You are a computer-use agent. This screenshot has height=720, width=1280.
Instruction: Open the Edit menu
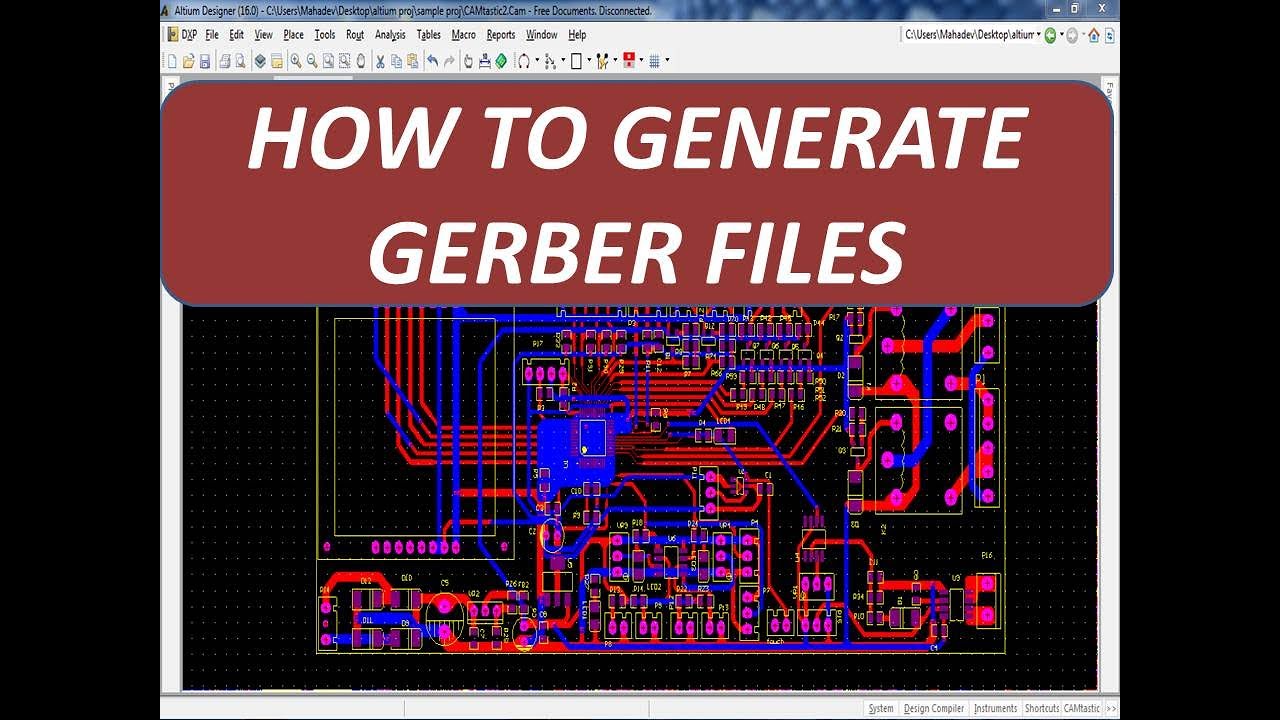click(236, 35)
